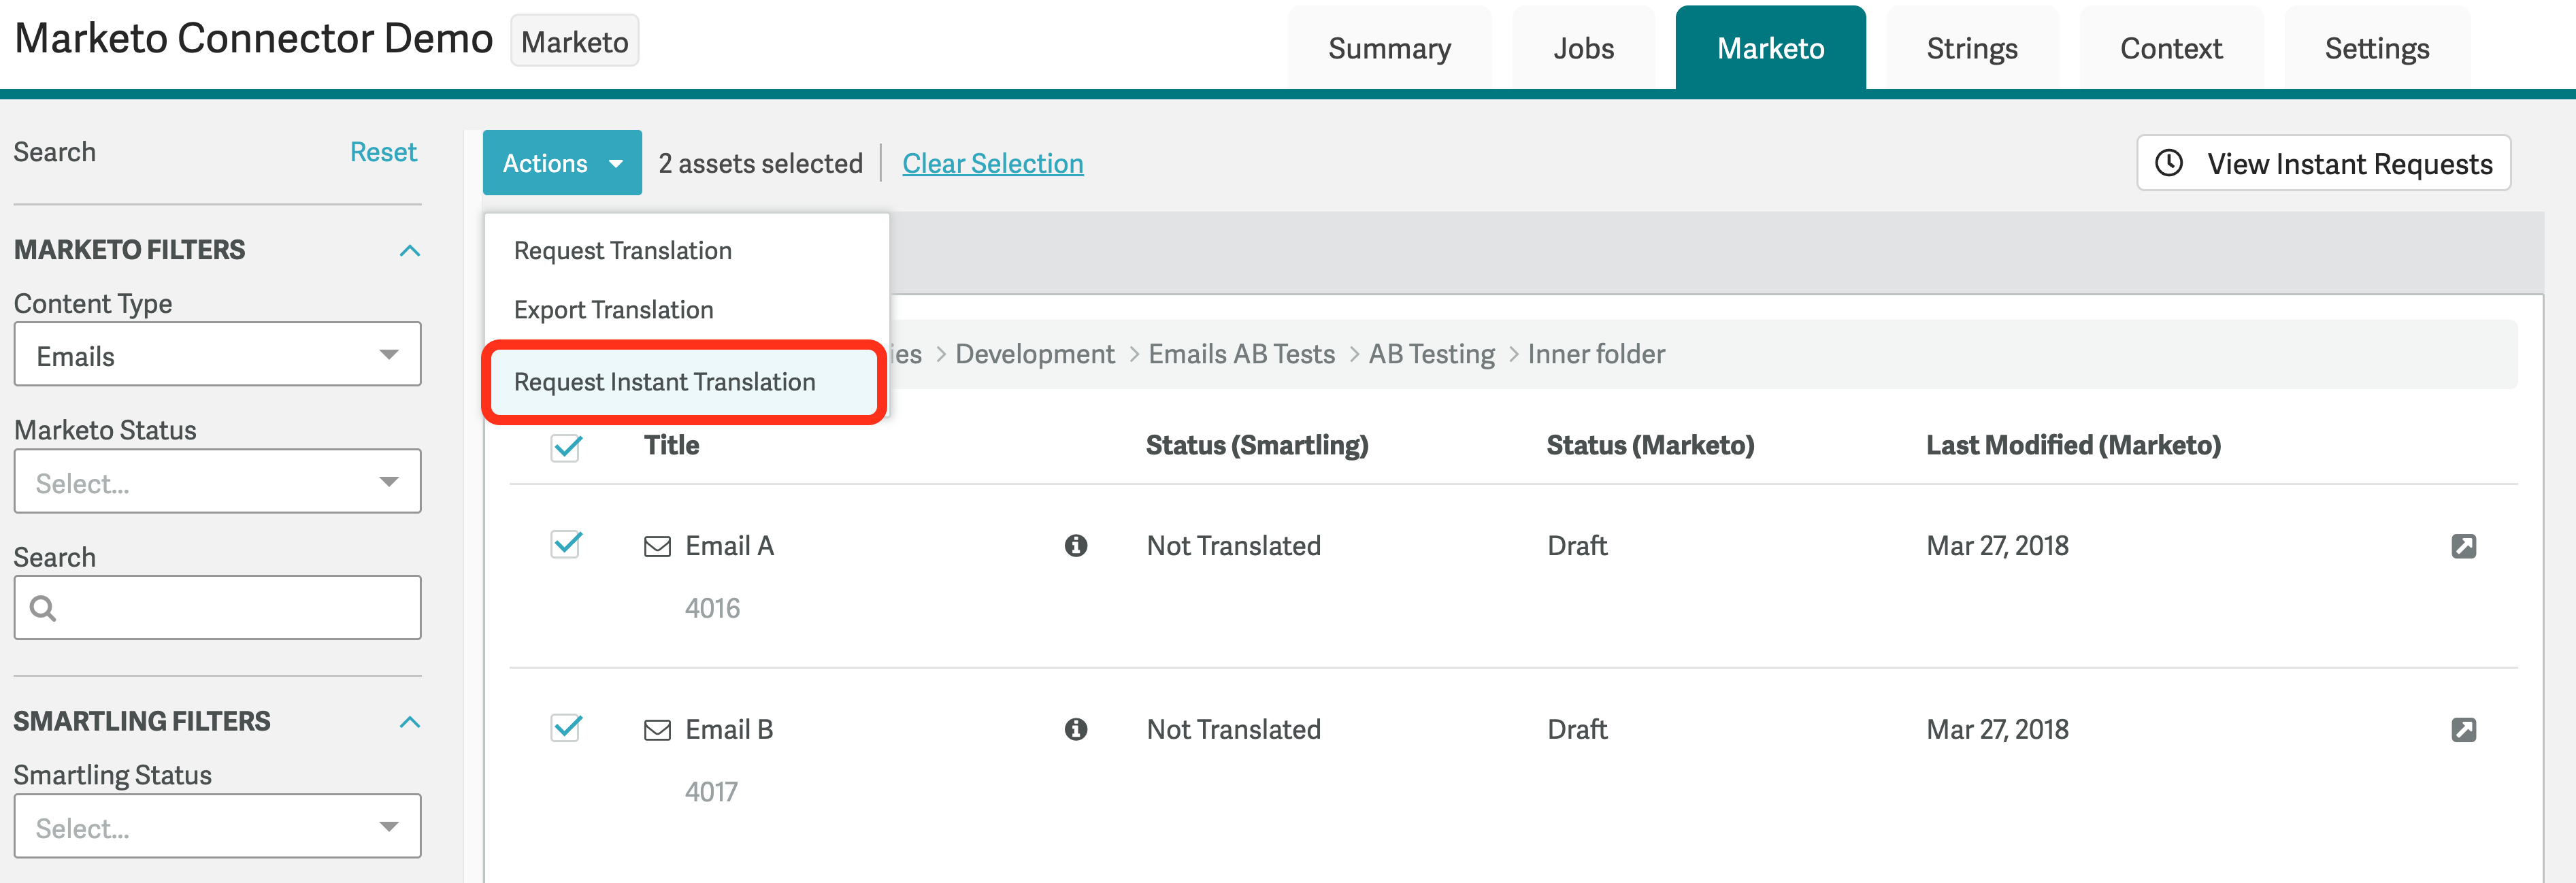Open the Content Type Emails dropdown

[x=217, y=354]
